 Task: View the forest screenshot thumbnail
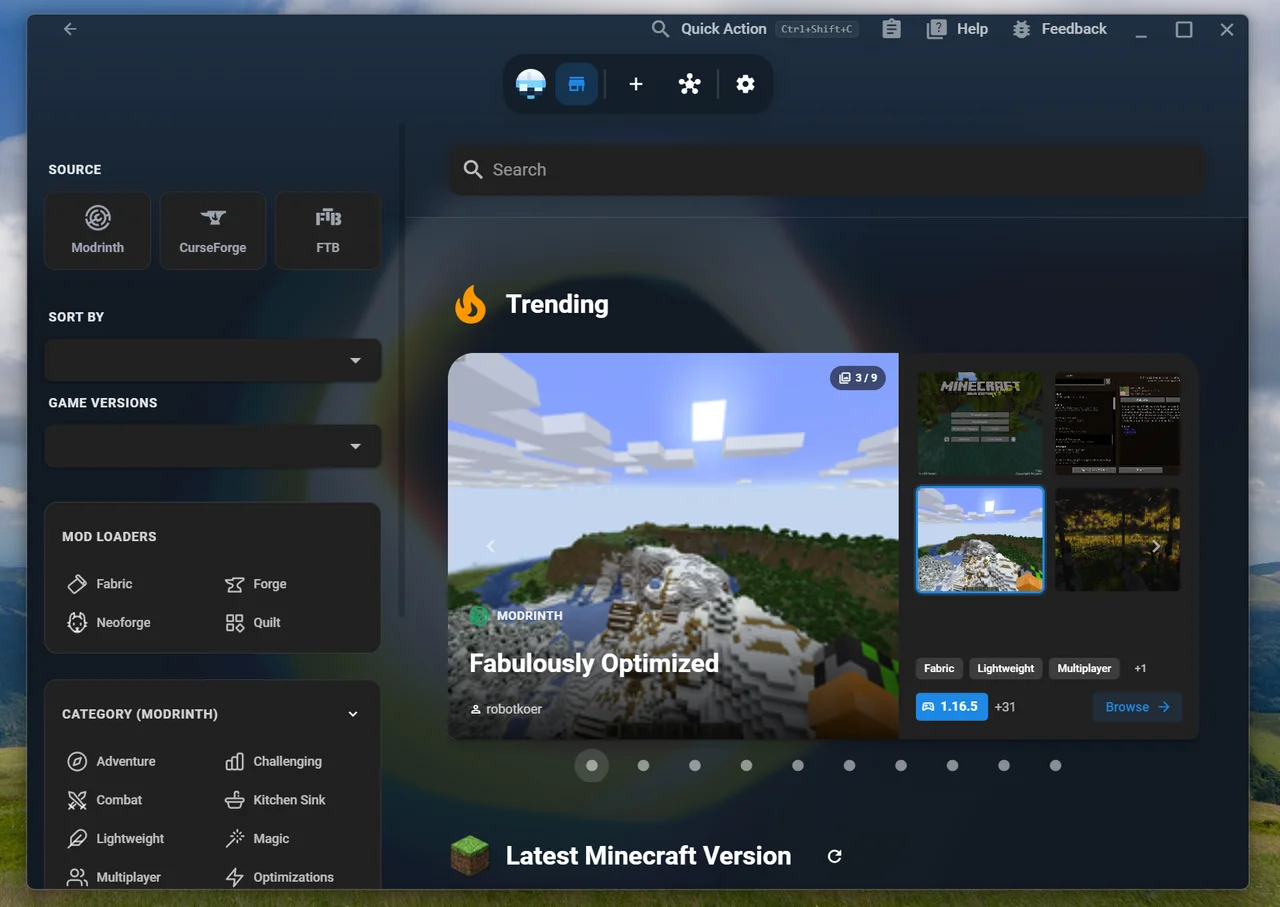pyautogui.click(x=1118, y=540)
